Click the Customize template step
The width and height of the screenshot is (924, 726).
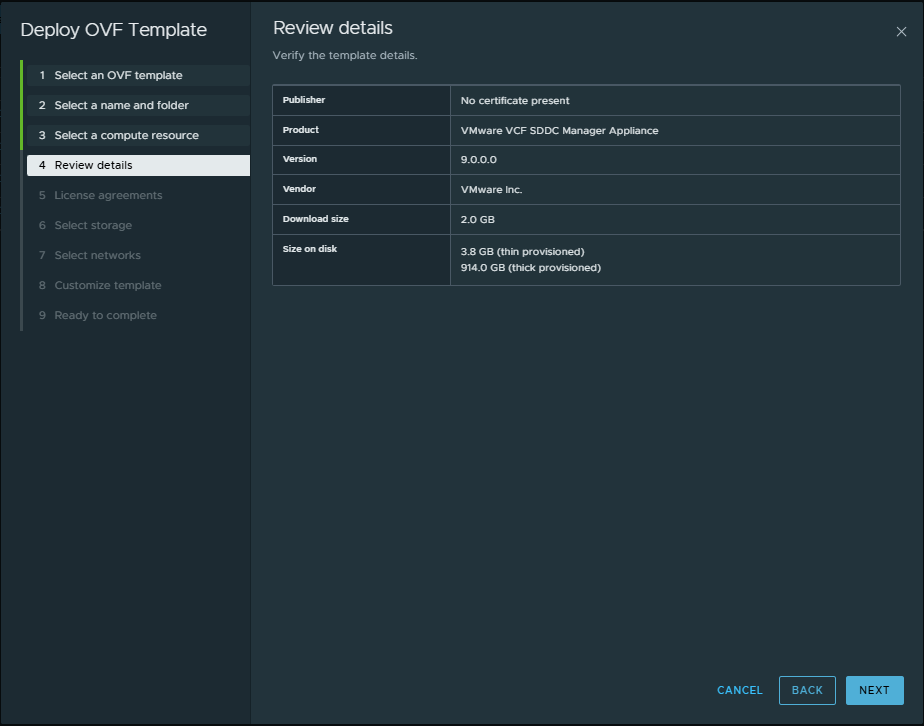(107, 286)
